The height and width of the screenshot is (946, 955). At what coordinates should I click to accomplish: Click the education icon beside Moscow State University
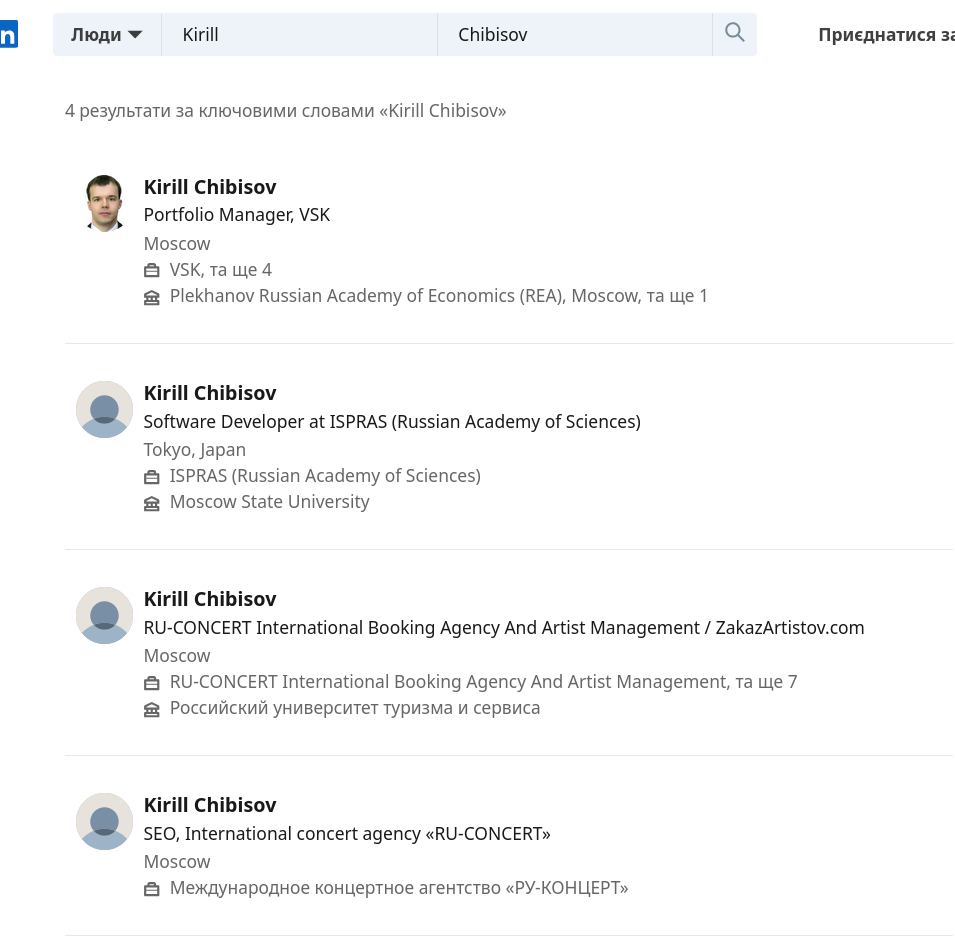pos(152,503)
